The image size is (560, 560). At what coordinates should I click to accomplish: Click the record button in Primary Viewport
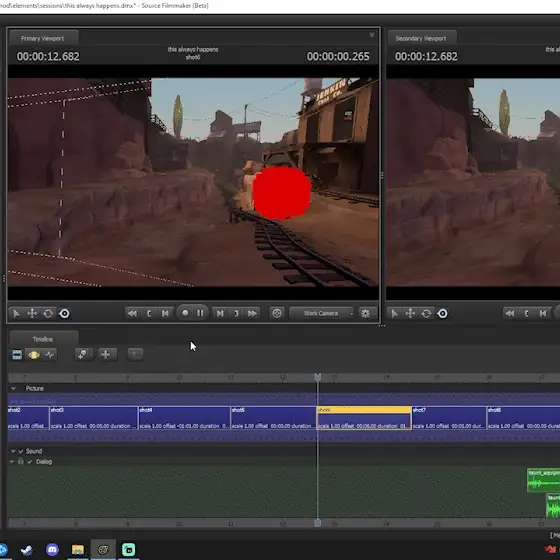185,313
